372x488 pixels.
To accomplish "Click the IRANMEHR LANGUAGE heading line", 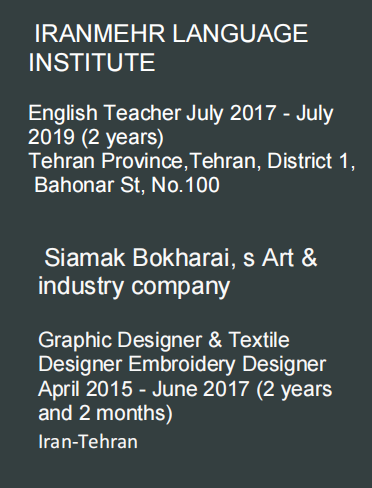I will click(x=171, y=34).
